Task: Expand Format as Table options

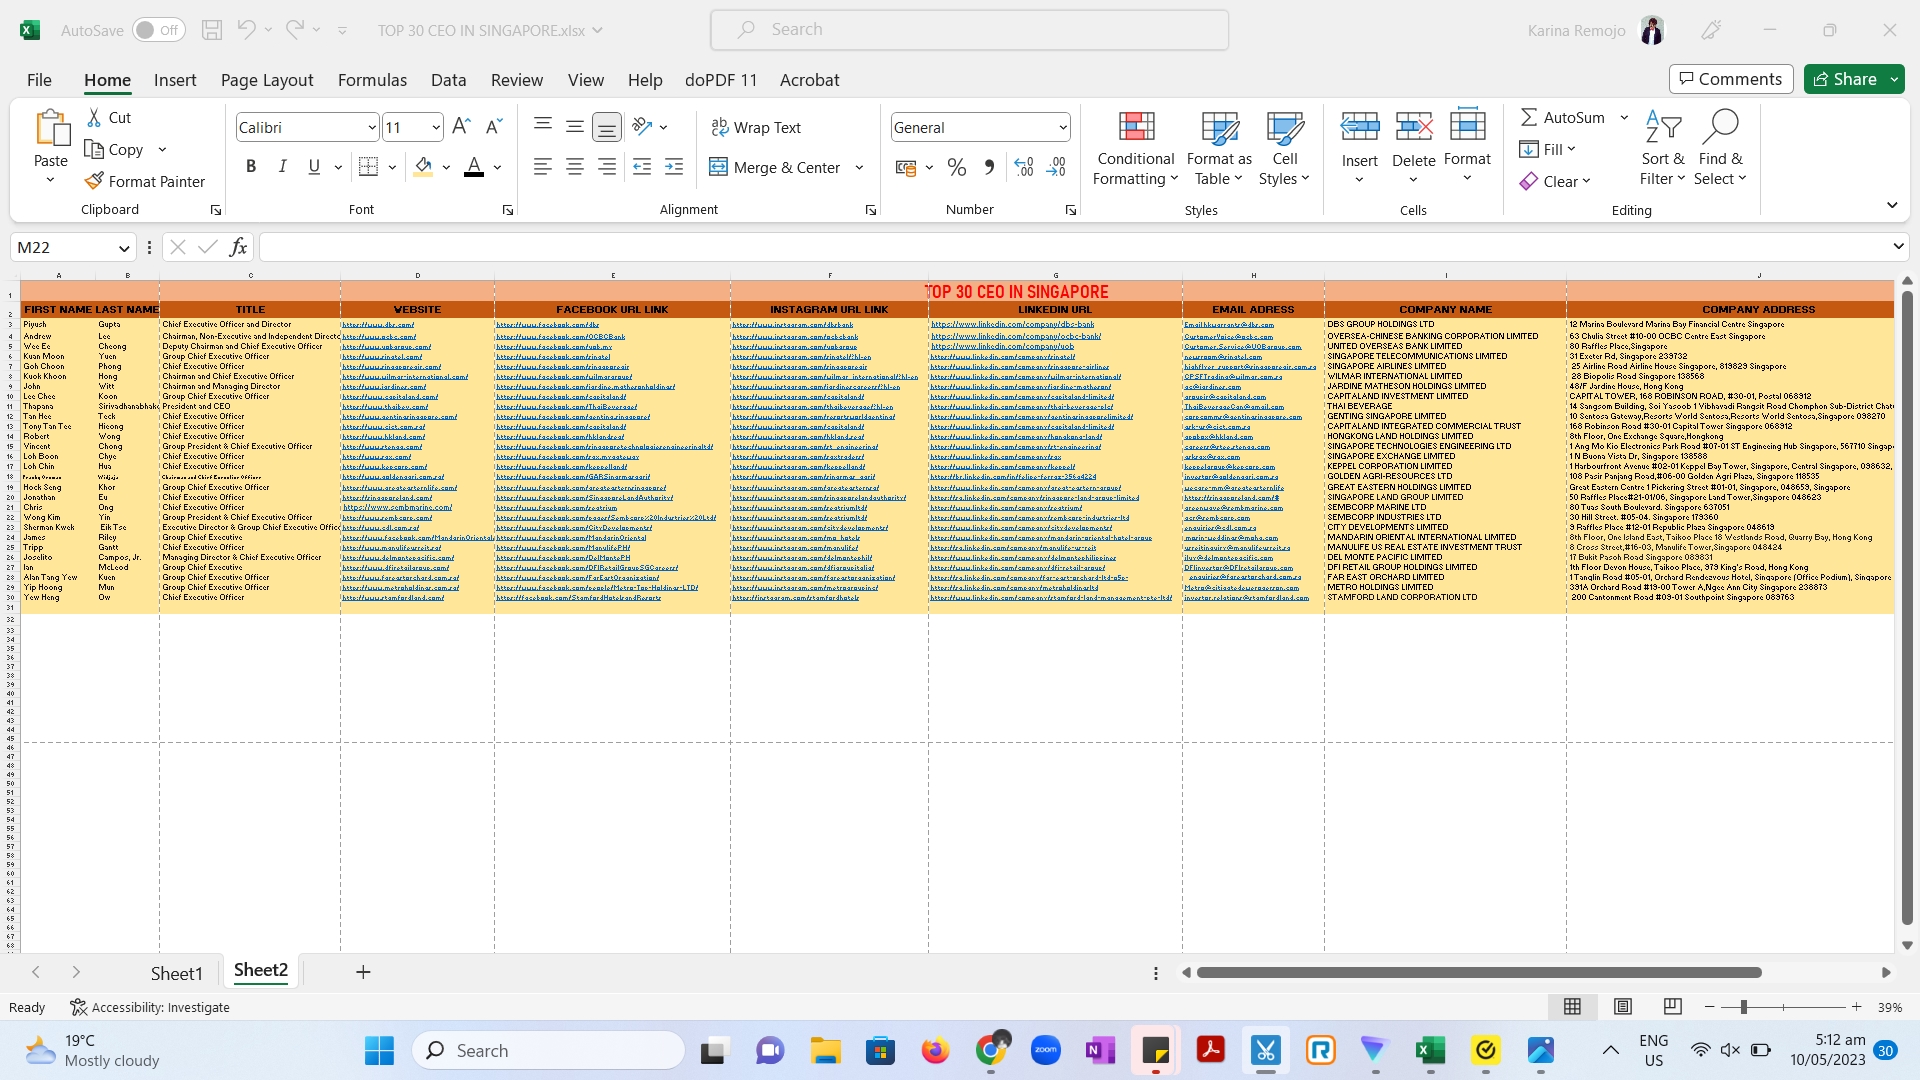Action: pos(1219,148)
